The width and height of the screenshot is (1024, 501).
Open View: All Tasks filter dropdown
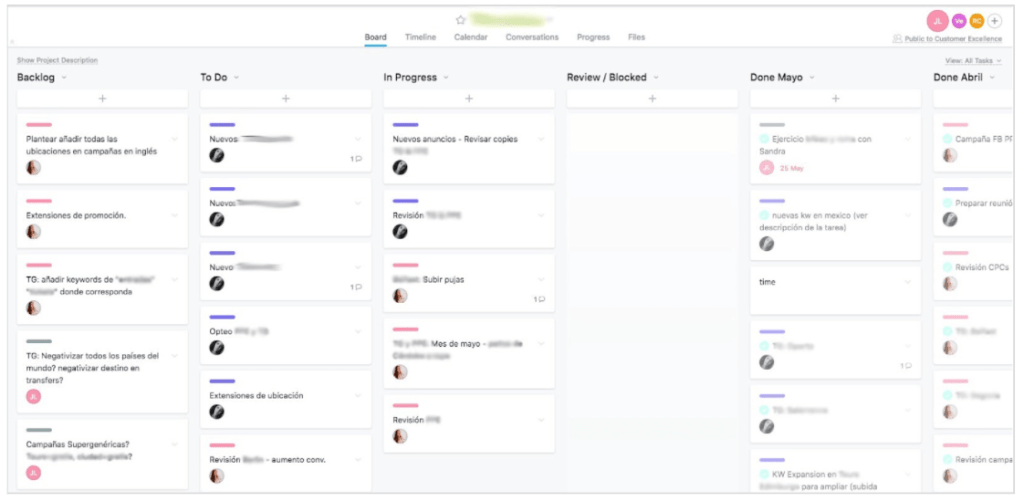click(x=973, y=61)
